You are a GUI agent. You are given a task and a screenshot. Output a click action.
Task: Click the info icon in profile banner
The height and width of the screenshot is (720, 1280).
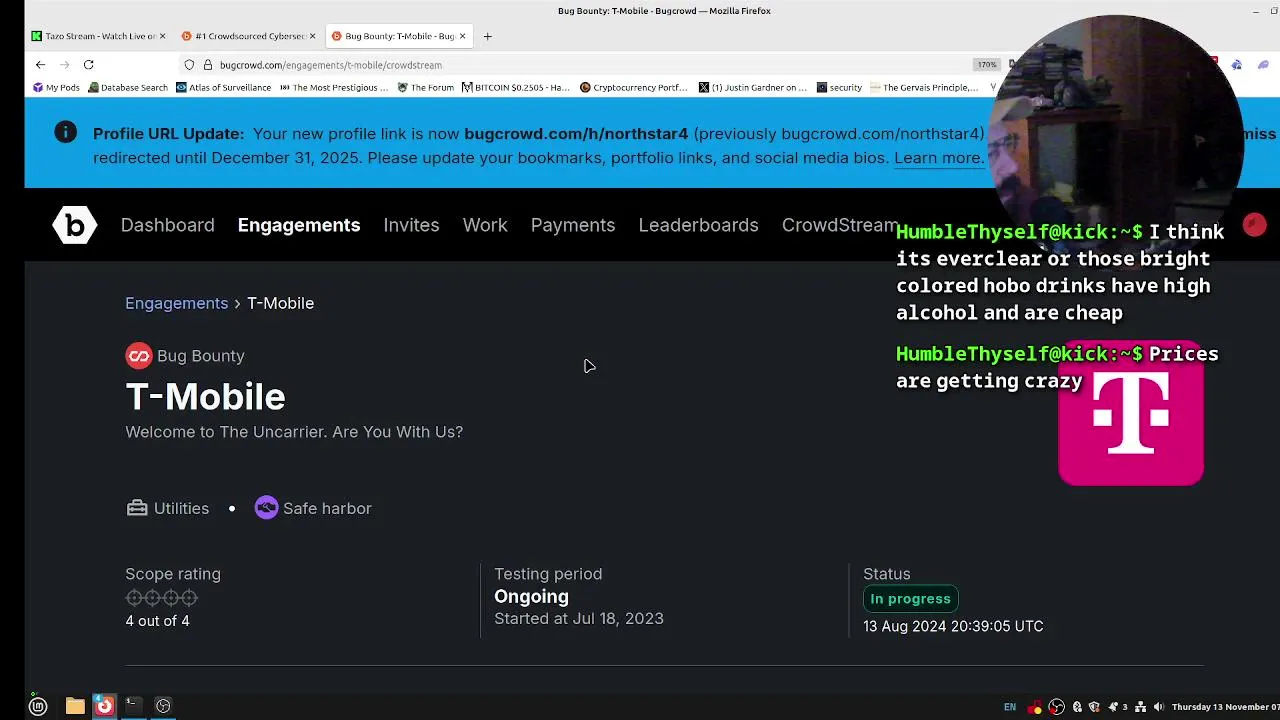(x=65, y=132)
